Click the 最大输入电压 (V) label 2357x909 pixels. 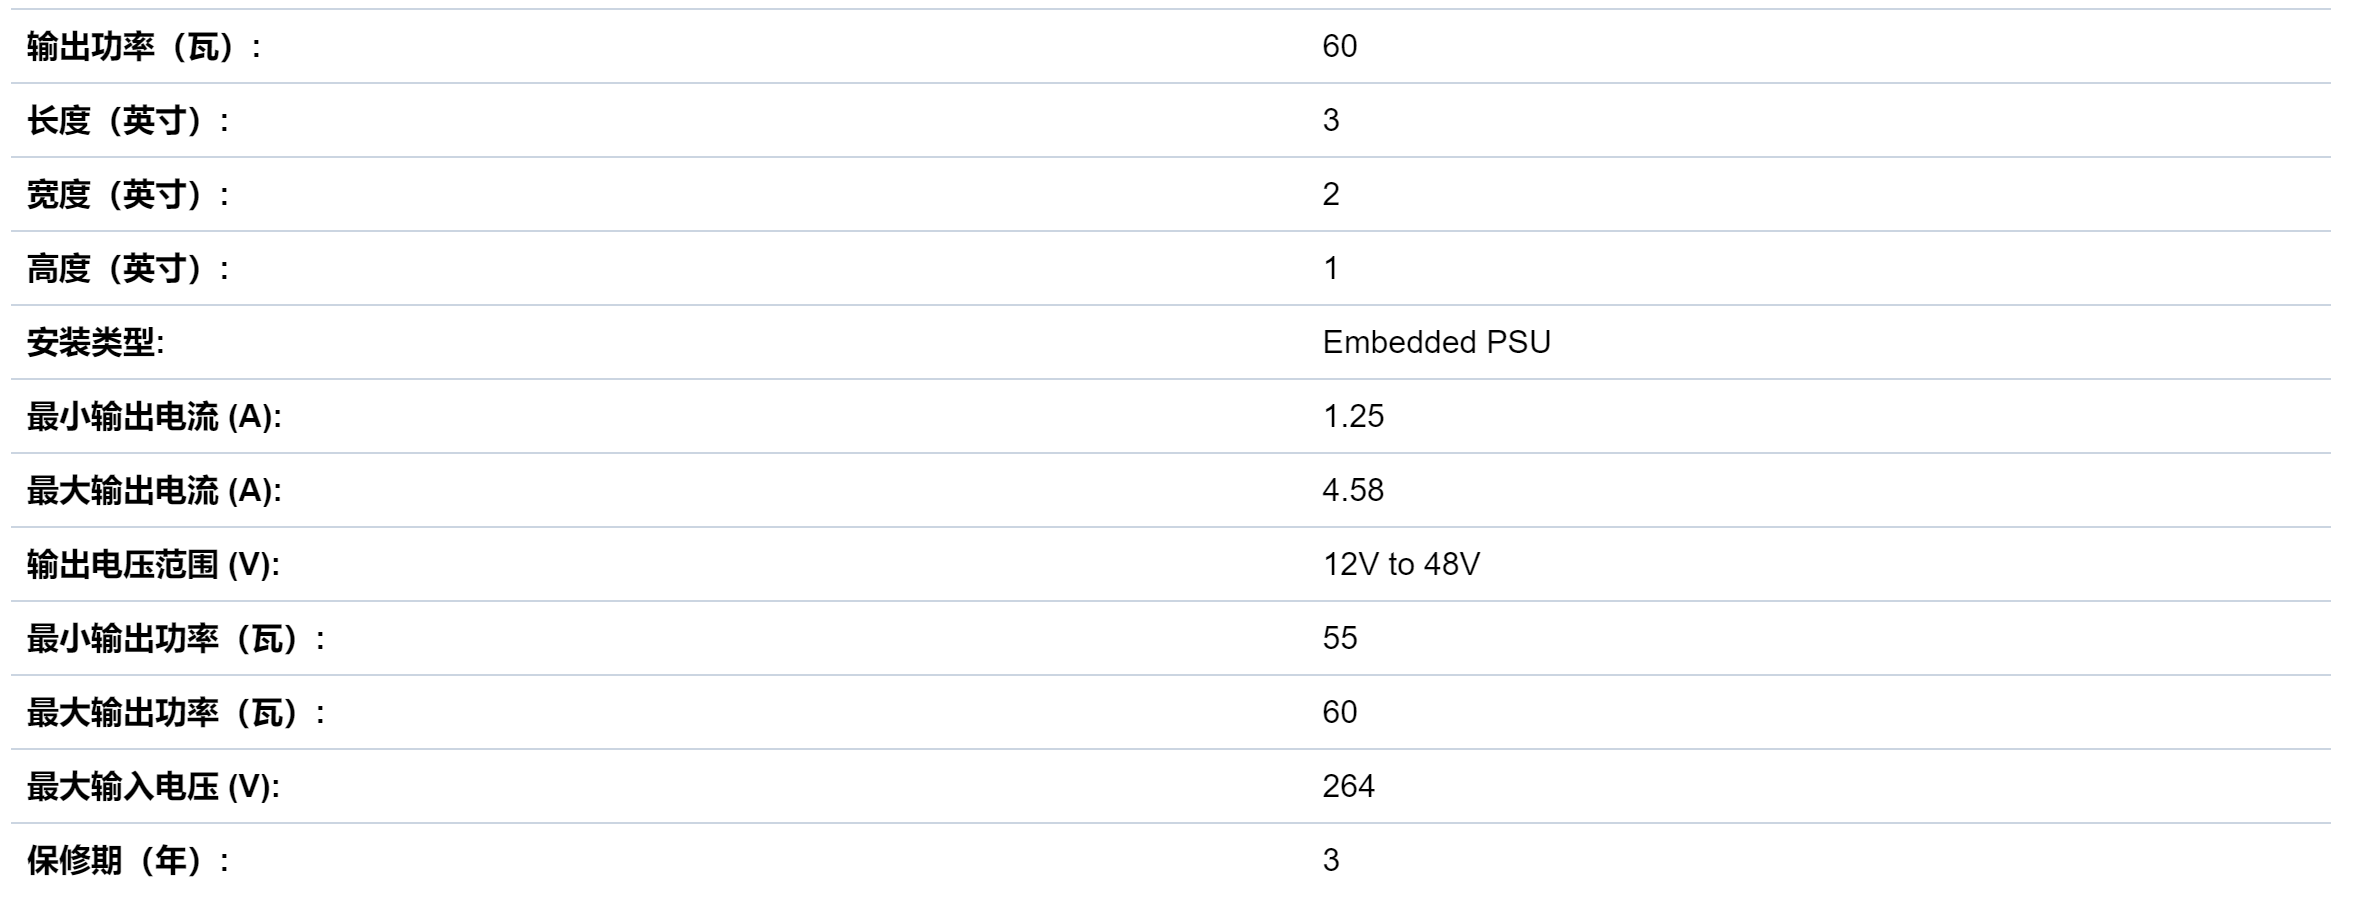[x=153, y=786]
